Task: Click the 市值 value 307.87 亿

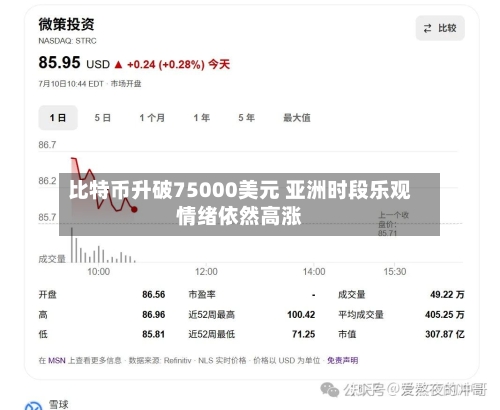Action: tap(445, 334)
